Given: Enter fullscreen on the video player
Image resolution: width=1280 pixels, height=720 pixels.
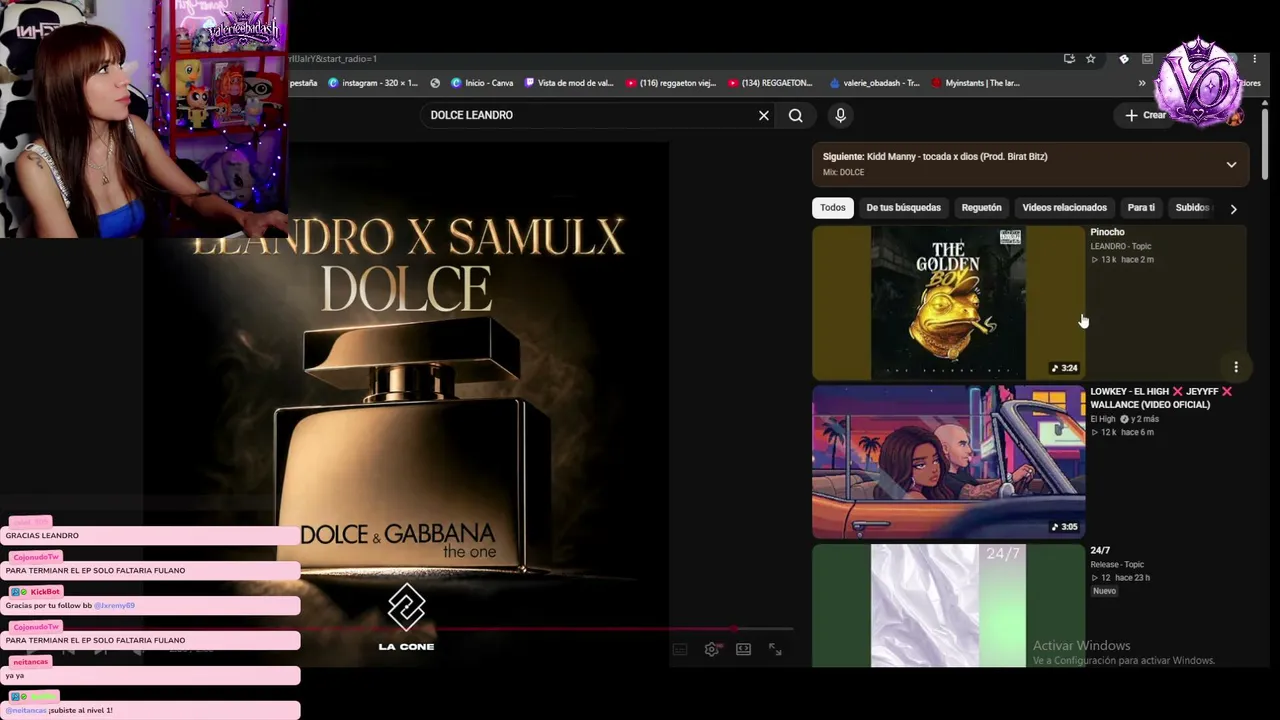Looking at the screenshot, I should click(x=775, y=650).
